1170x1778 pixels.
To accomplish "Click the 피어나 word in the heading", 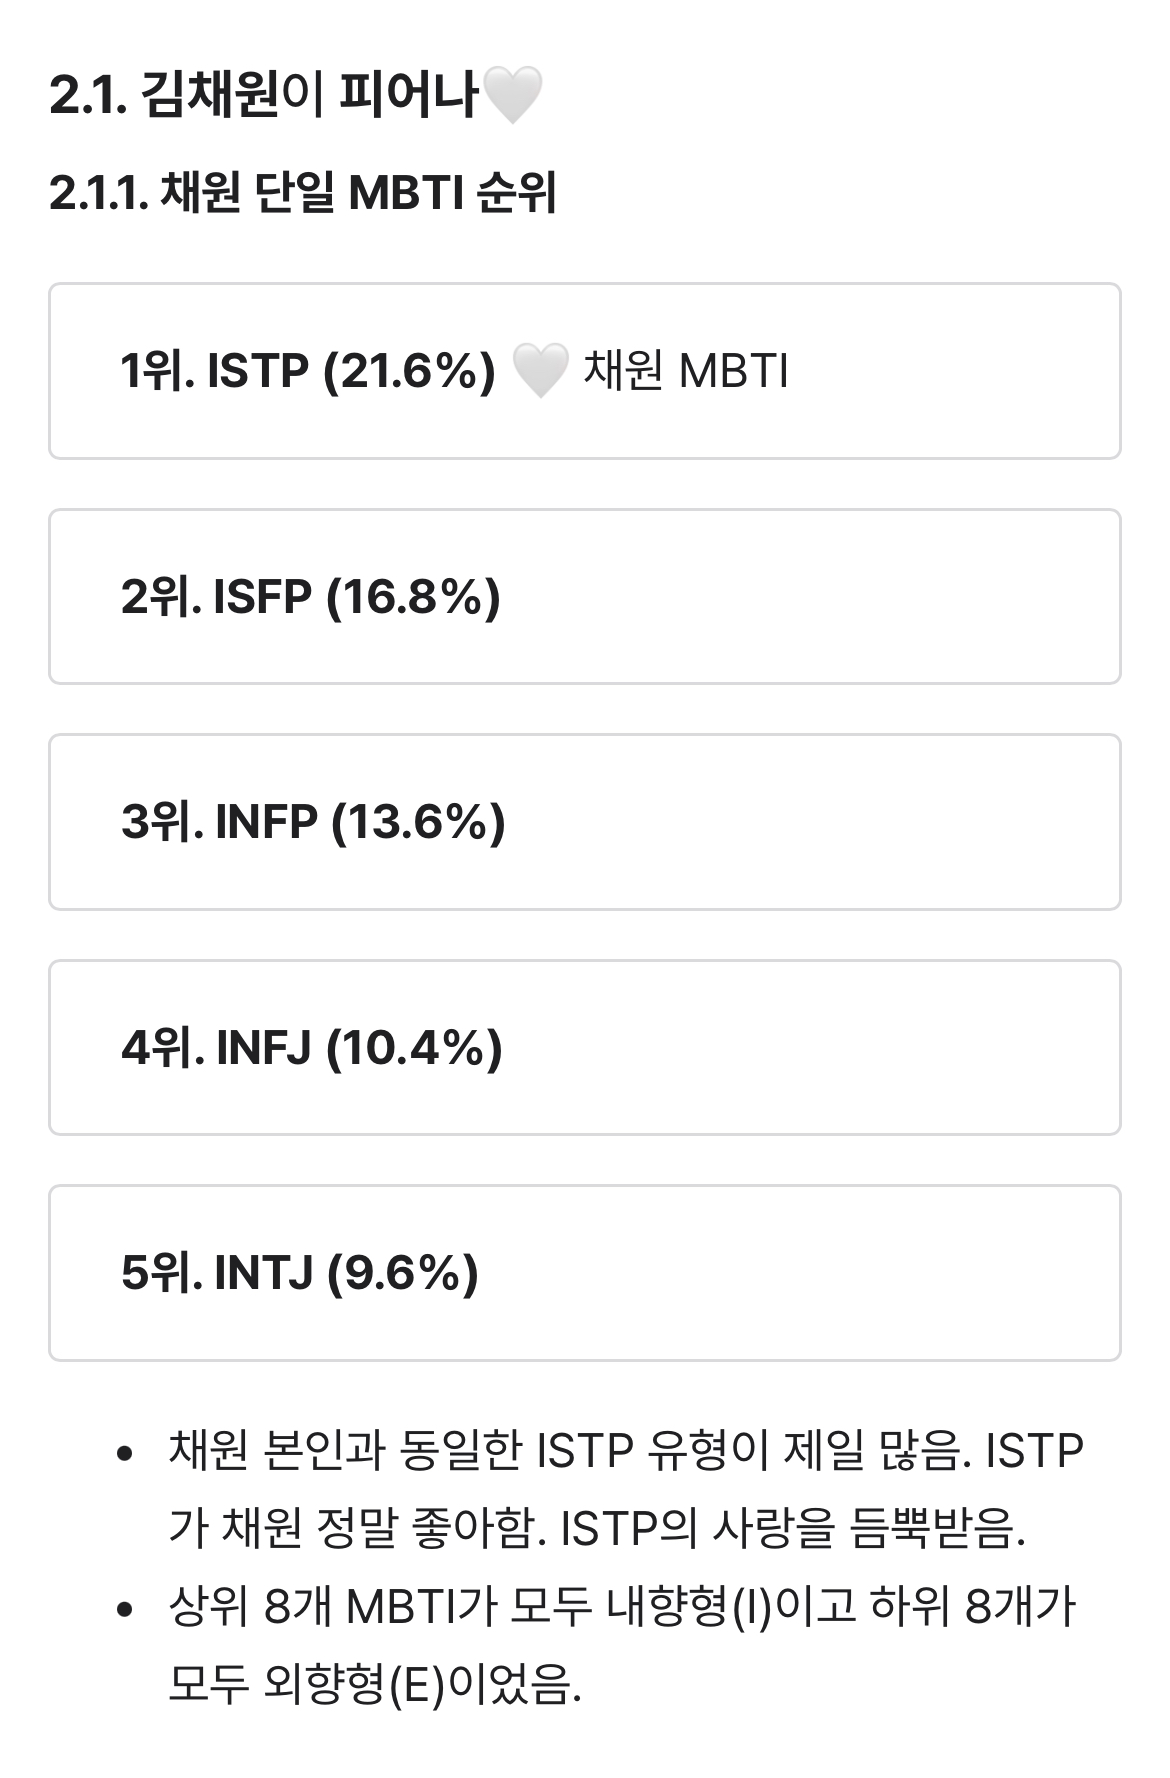I will click(408, 96).
